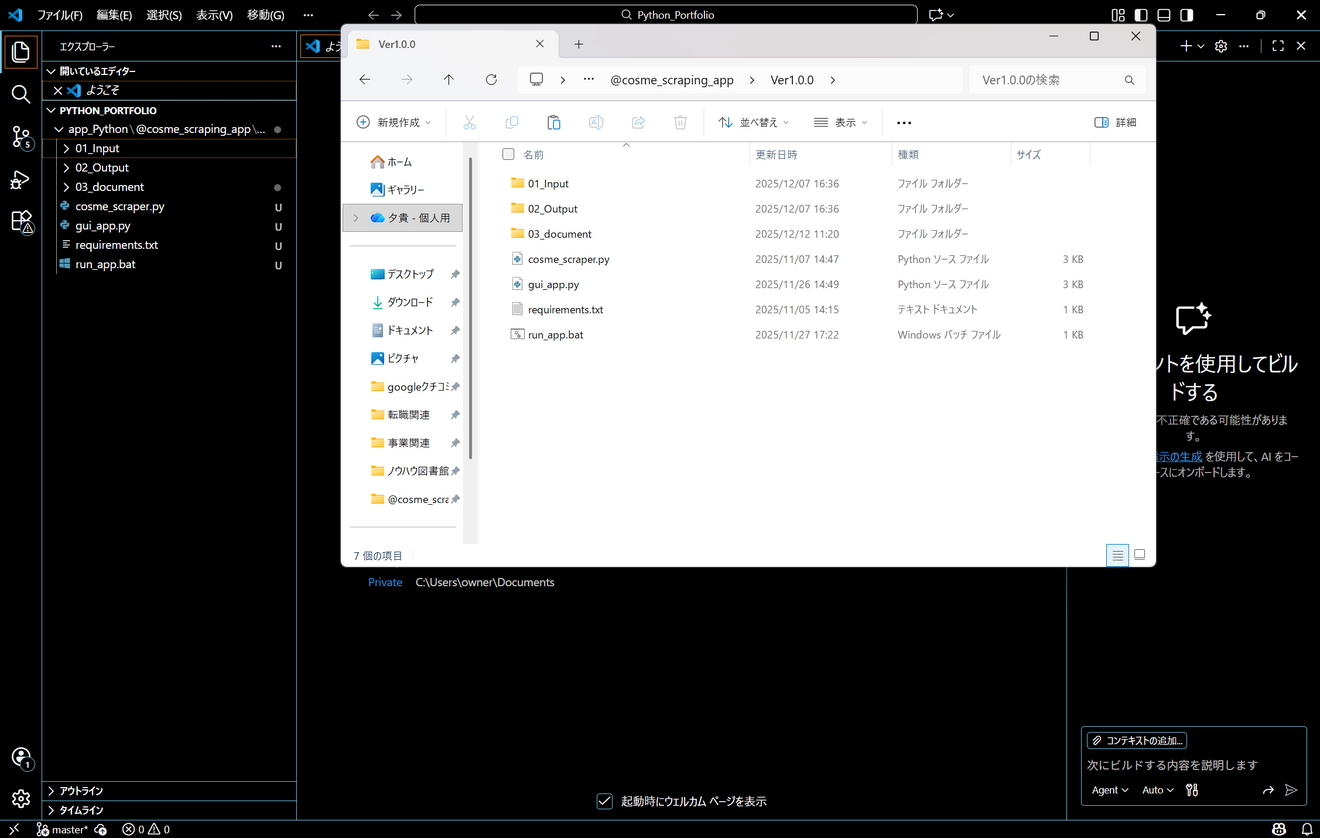Click the Copy icon in the File Explorer toolbar

pos(511,122)
